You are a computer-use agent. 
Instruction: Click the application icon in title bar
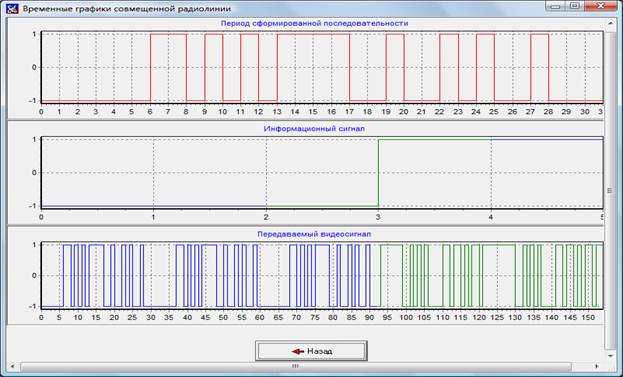(x=13, y=8)
